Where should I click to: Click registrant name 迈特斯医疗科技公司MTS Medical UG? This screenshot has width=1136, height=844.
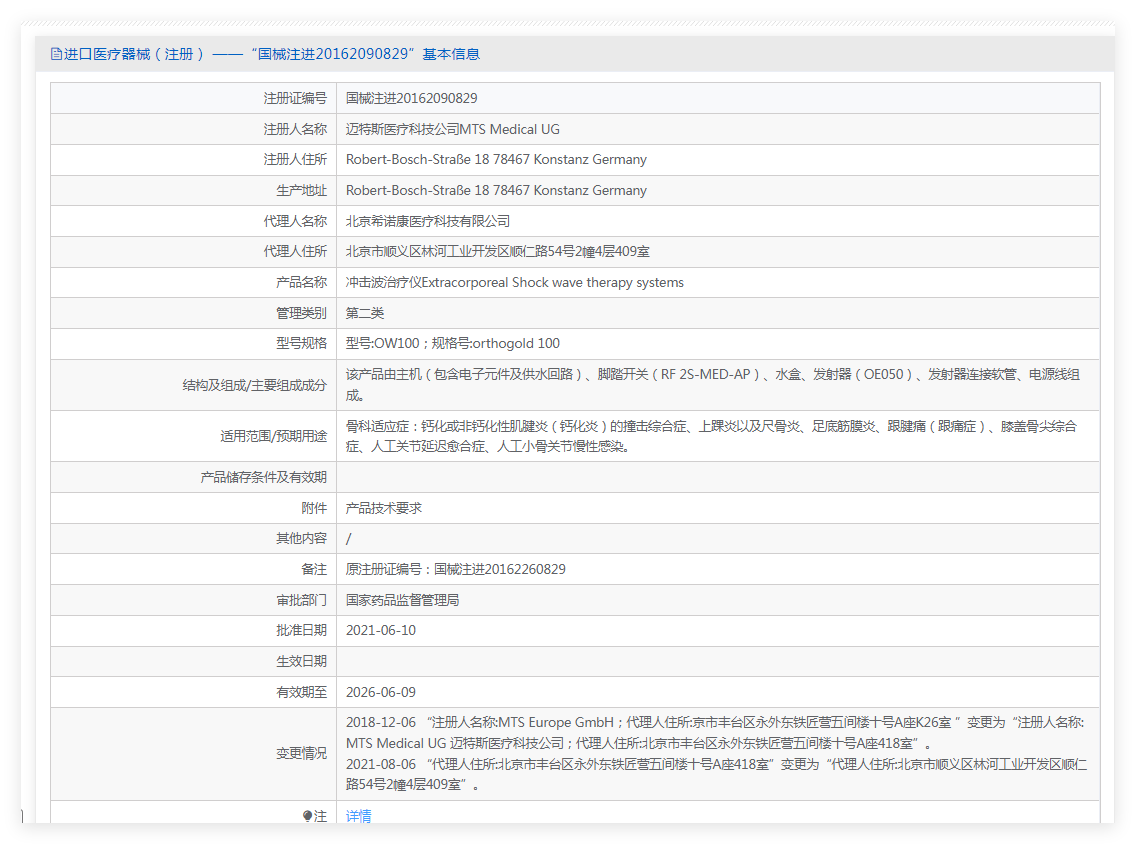(453, 129)
